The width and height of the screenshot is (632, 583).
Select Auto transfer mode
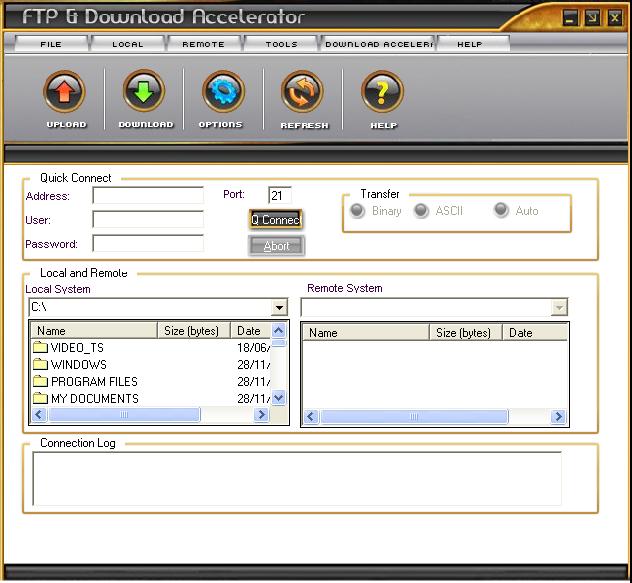click(x=501, y=210)
